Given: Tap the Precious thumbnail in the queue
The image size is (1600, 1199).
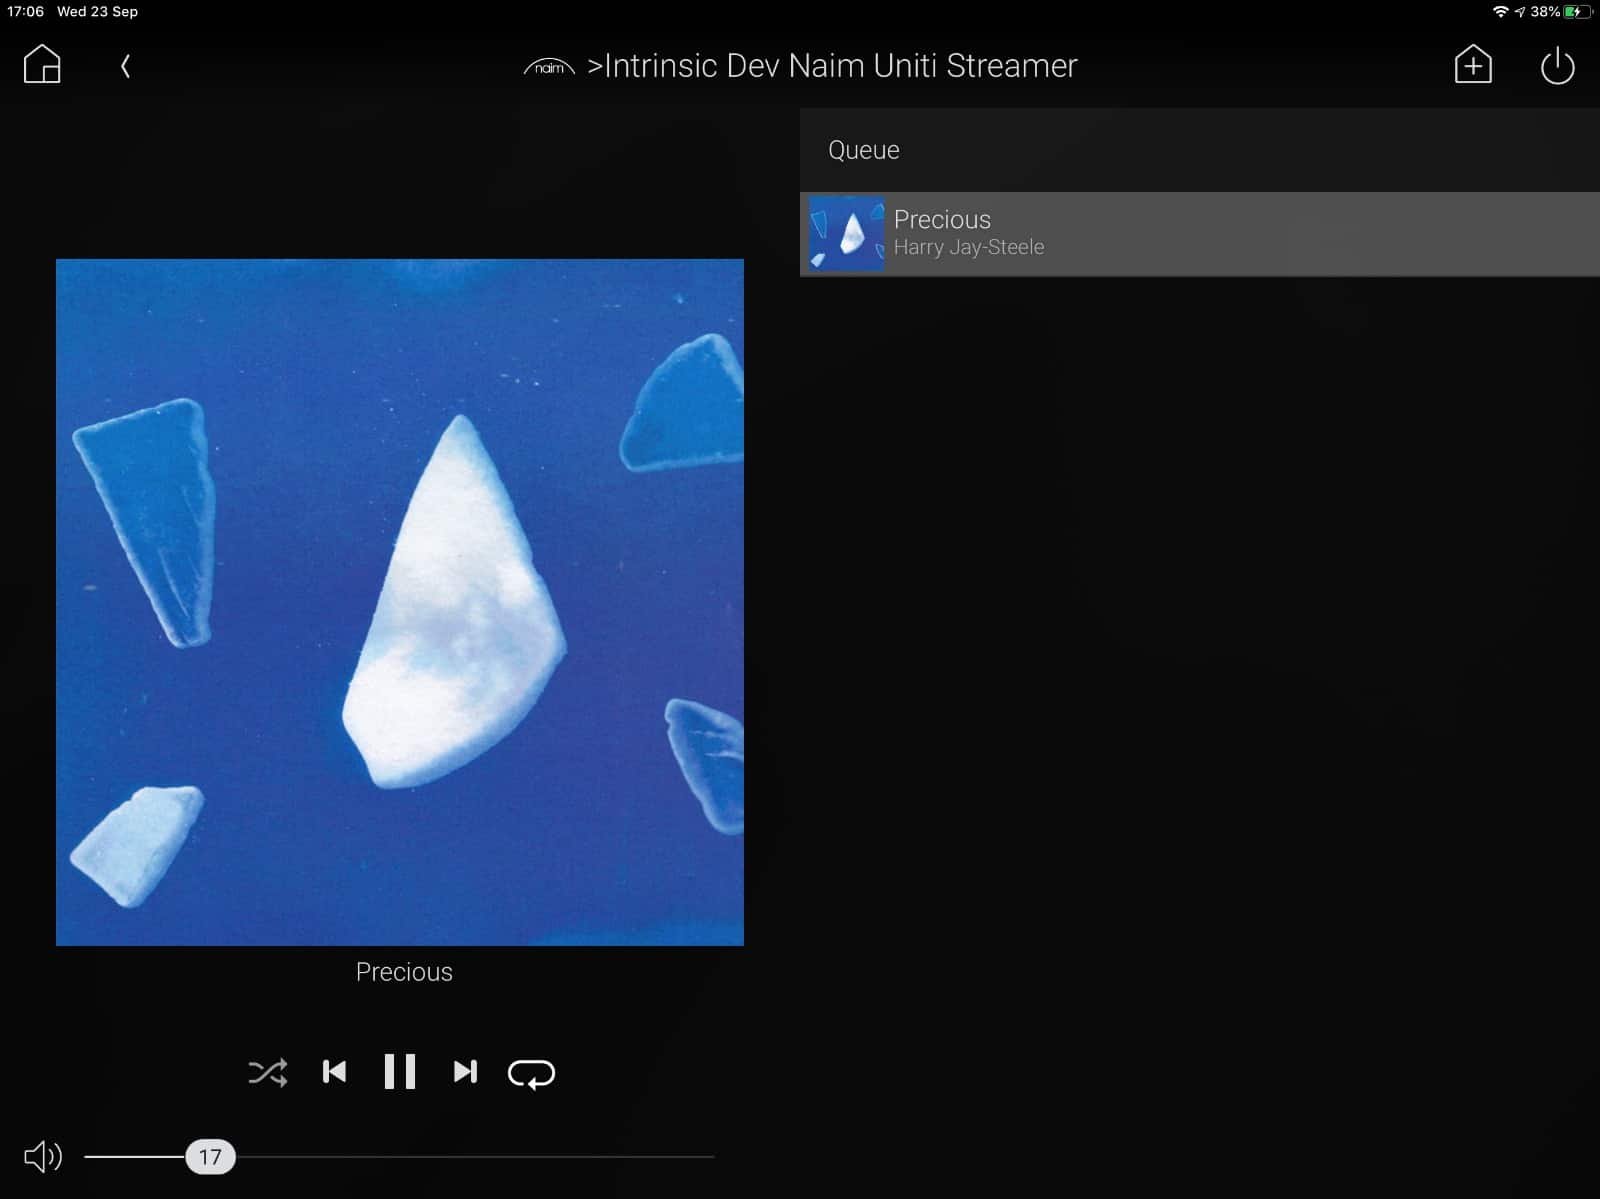Looking at the screenshot, I should click(x=846, y=234).
